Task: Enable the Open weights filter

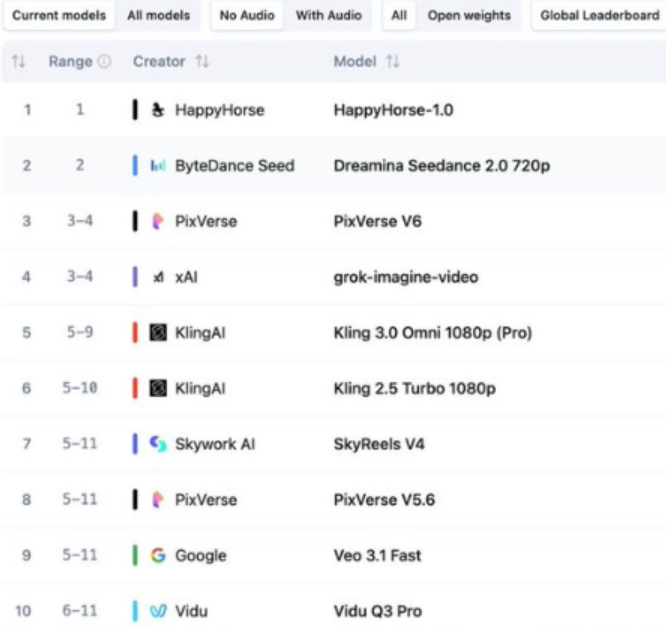Action: click(x=469, y=16)
